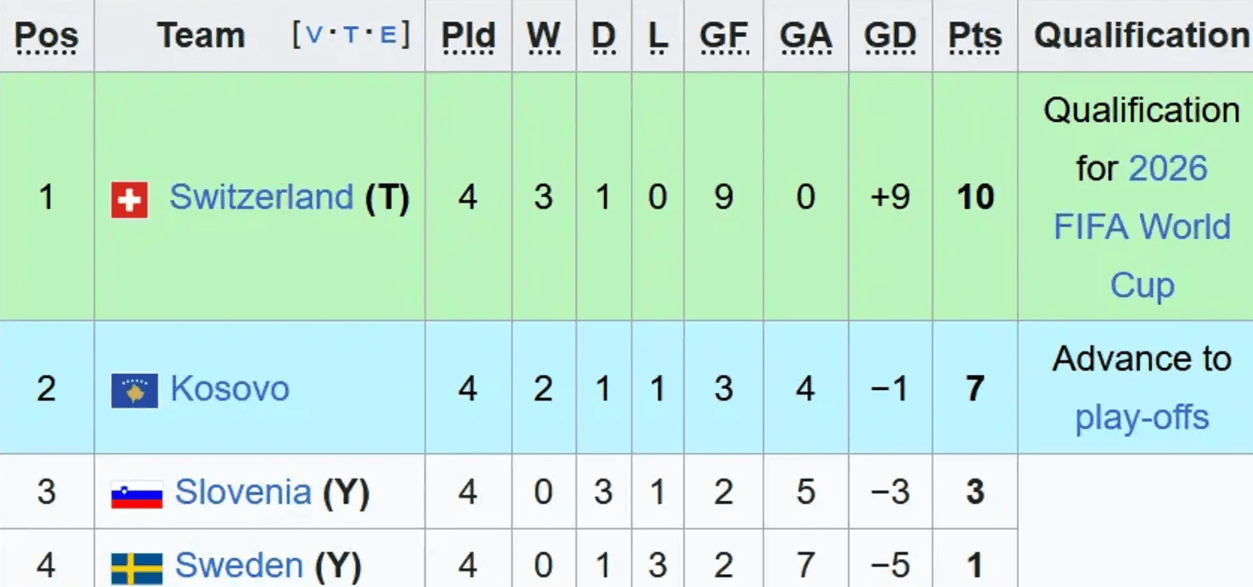Click the Pts column header
The height and width of the screenshot is (587, 1253).
975,36
